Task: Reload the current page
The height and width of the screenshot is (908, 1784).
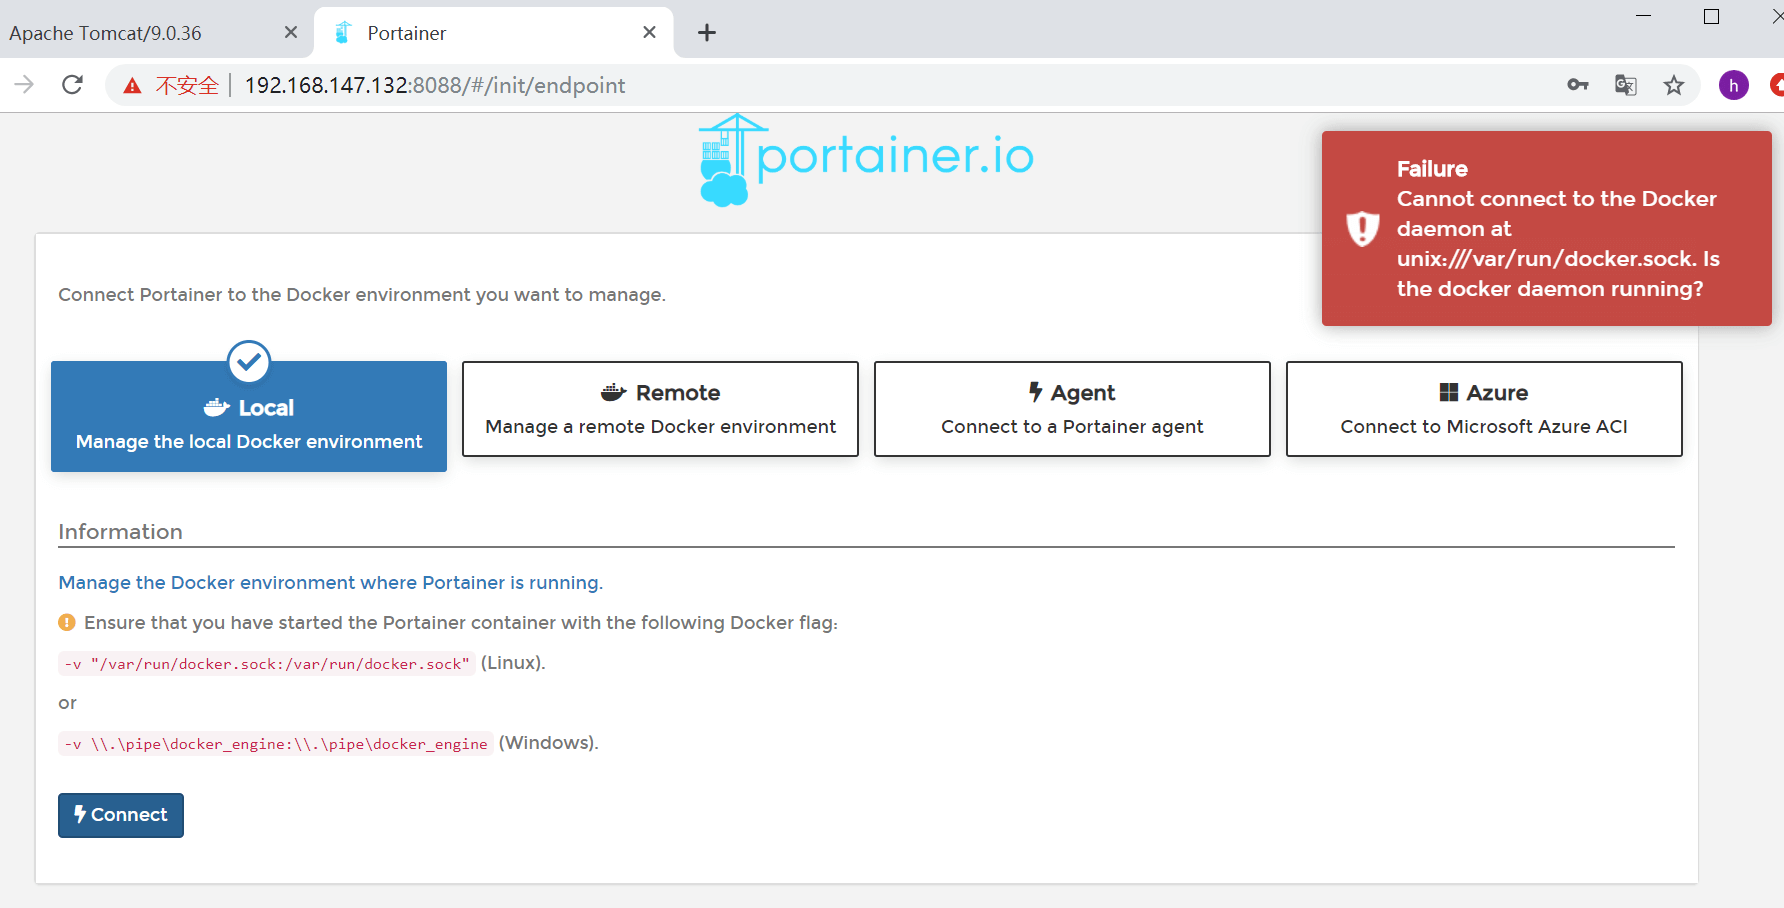Action: [x=72, y=85]
